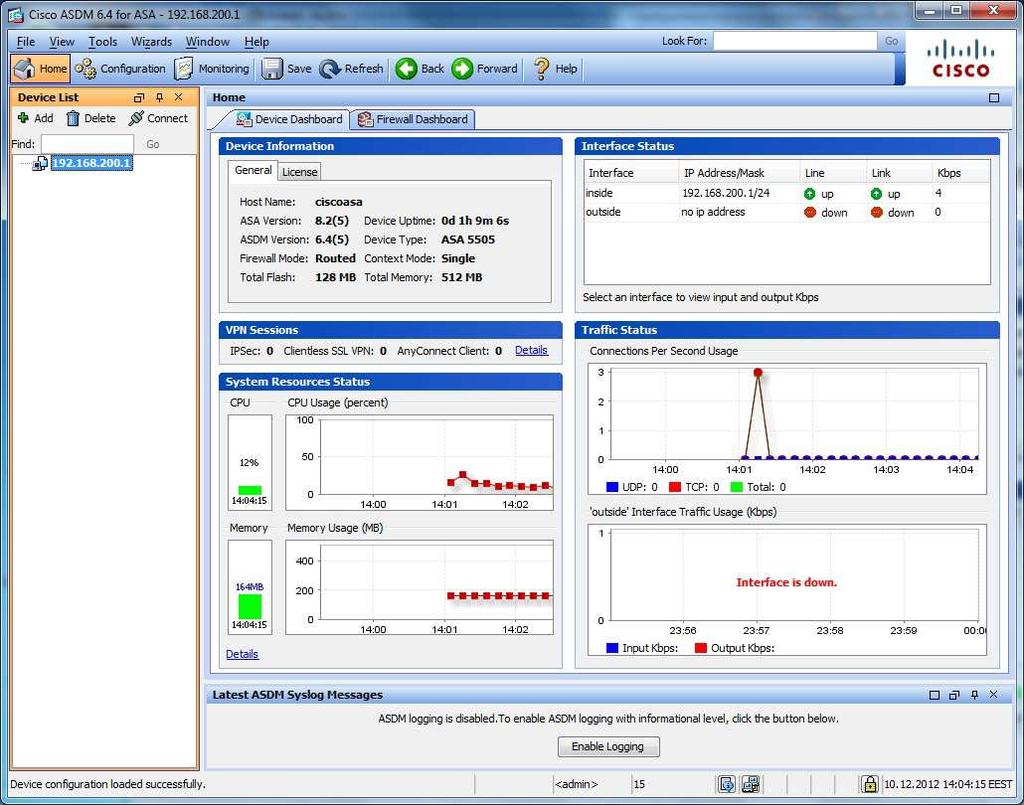The height and width of the screenshot is (805, 1024).
Task: Open the File menu
Action: [26, 42]
